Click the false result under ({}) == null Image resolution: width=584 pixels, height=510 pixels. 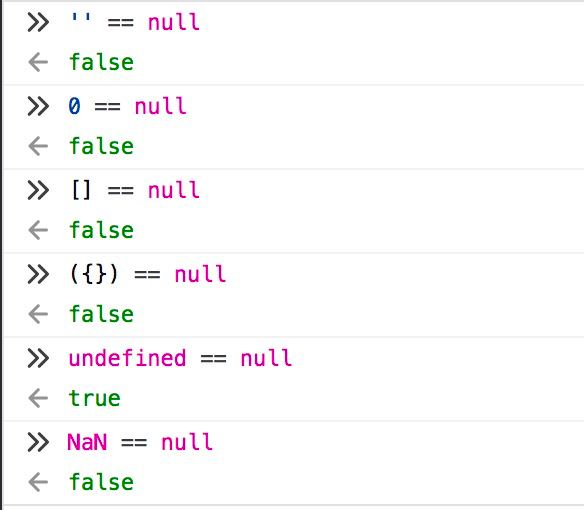point(101,314)
